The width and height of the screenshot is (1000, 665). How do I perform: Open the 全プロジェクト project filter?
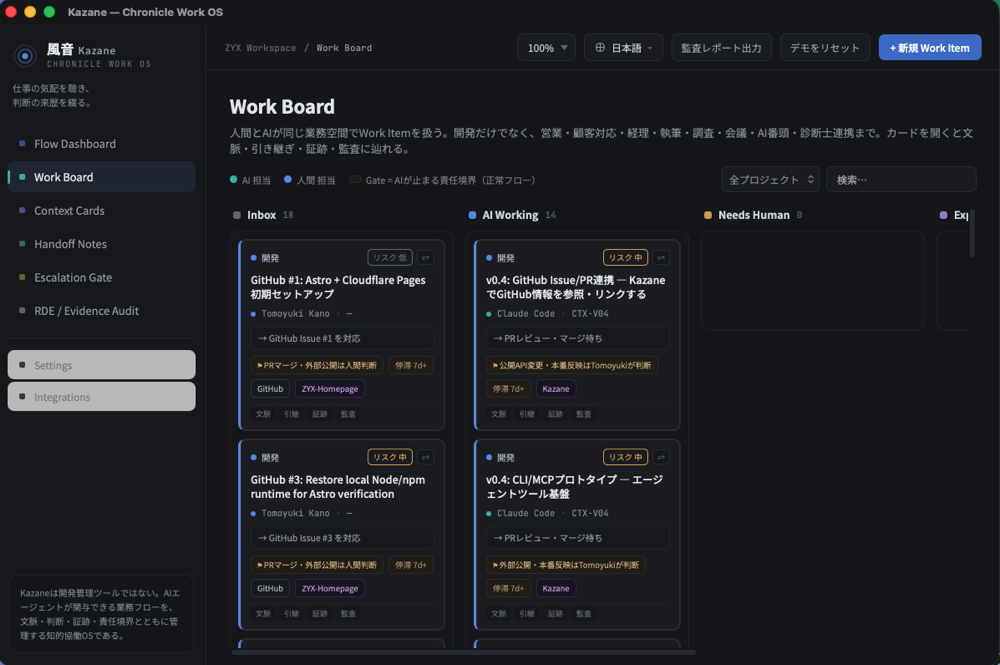pos(770,180)
